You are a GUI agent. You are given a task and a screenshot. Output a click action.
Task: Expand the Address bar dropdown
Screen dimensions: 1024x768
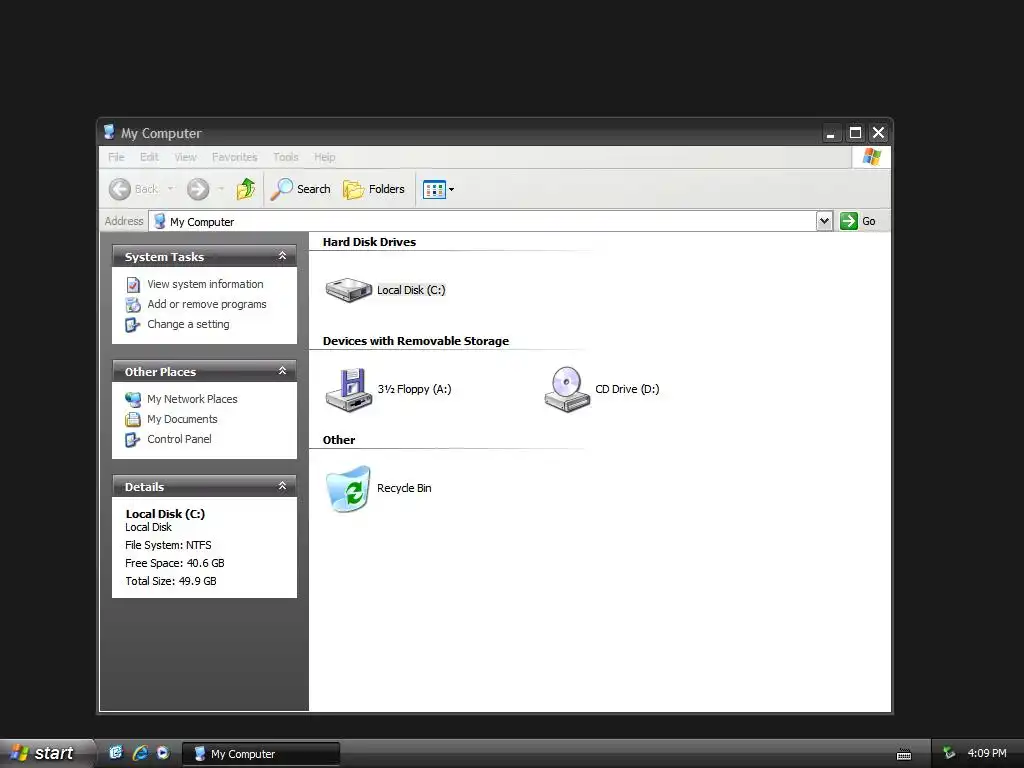824,221
